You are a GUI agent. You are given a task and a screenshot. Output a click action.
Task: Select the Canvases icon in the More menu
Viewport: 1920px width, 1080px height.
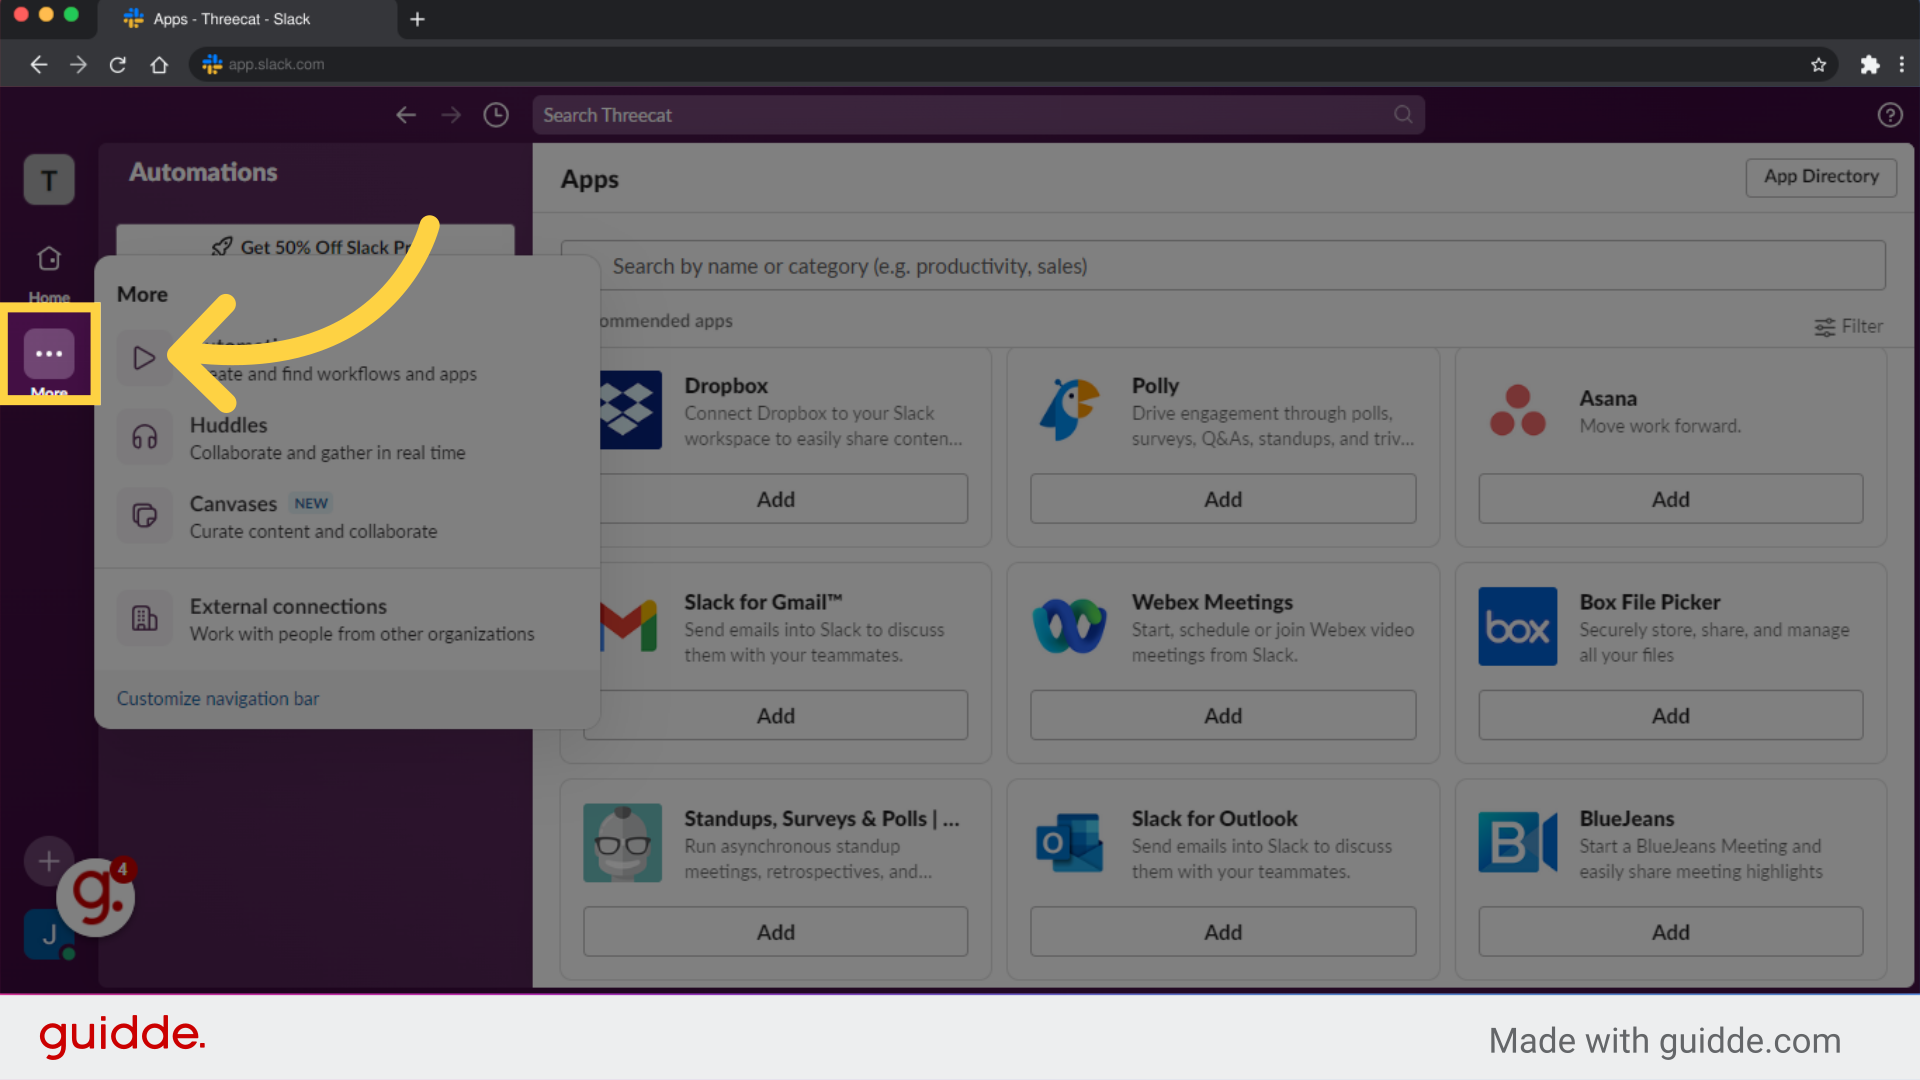144,515
